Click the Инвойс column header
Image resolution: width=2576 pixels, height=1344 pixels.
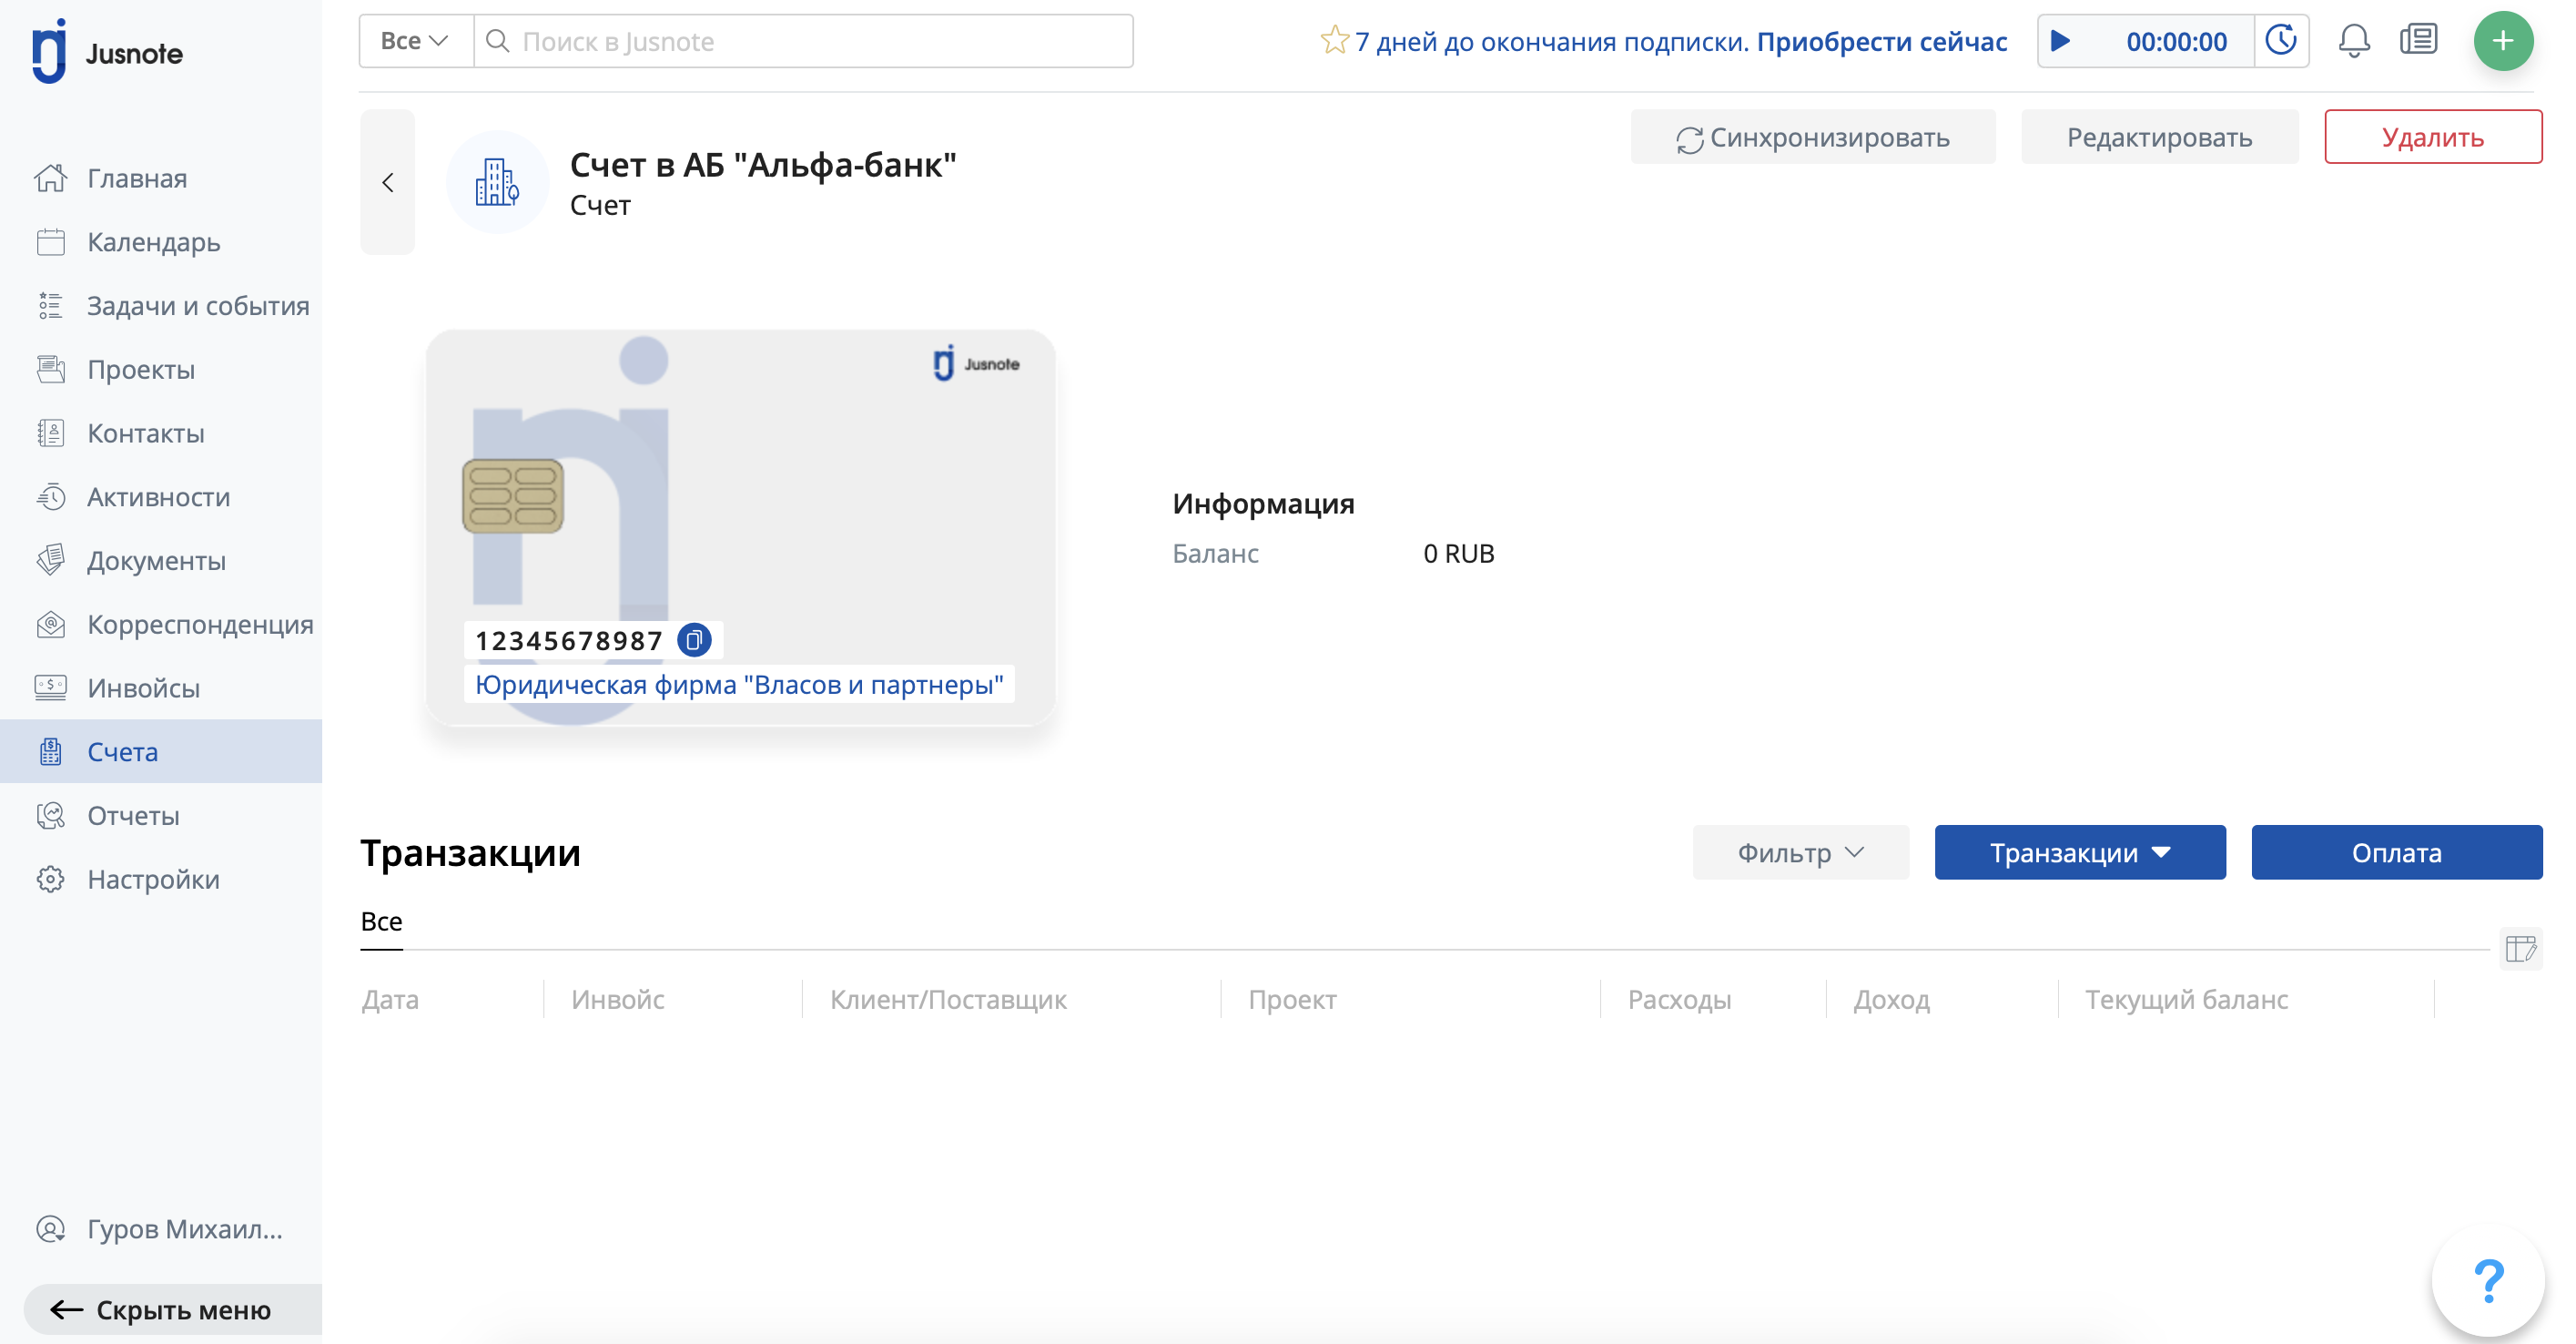pos(618,999)
